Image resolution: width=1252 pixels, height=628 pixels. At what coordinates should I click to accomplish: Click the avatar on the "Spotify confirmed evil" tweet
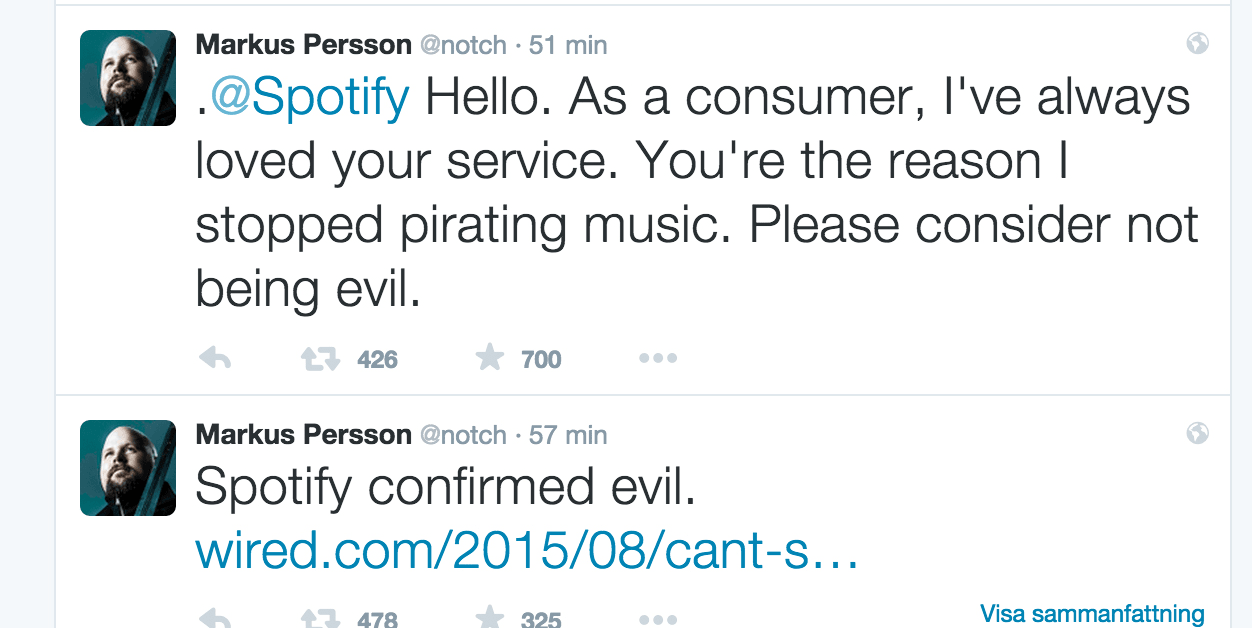[x=128, y=468]
